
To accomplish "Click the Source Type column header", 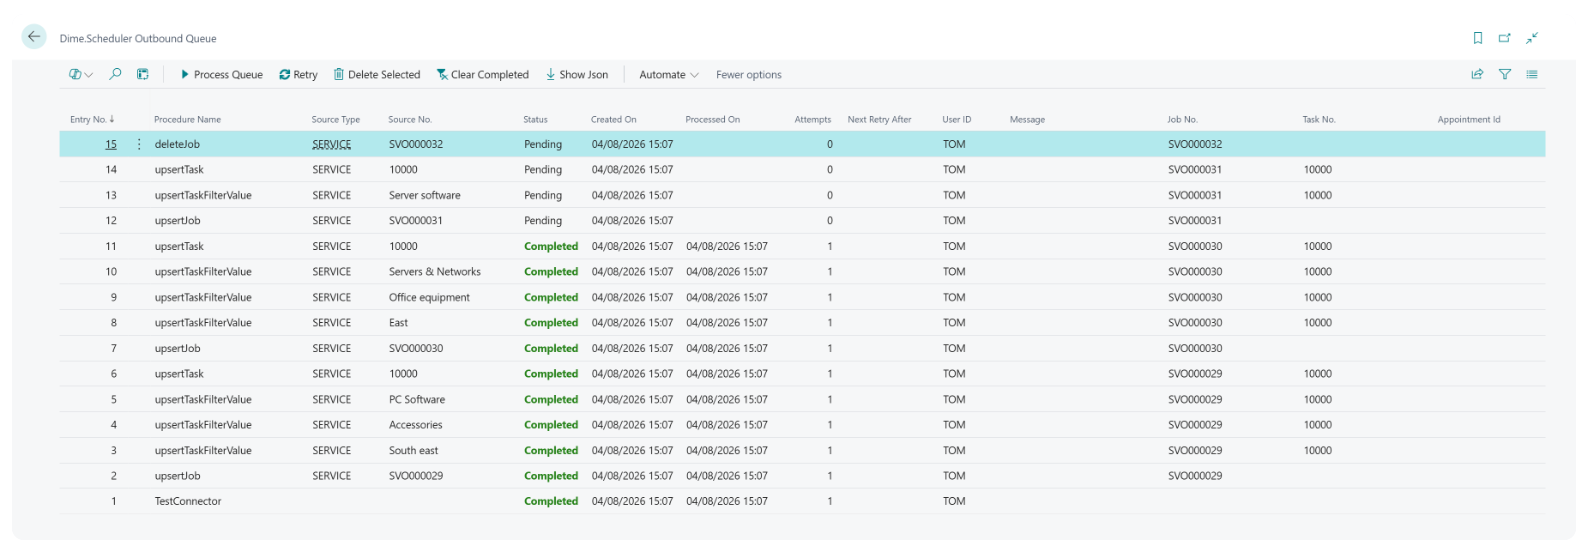I will [335, 119].
